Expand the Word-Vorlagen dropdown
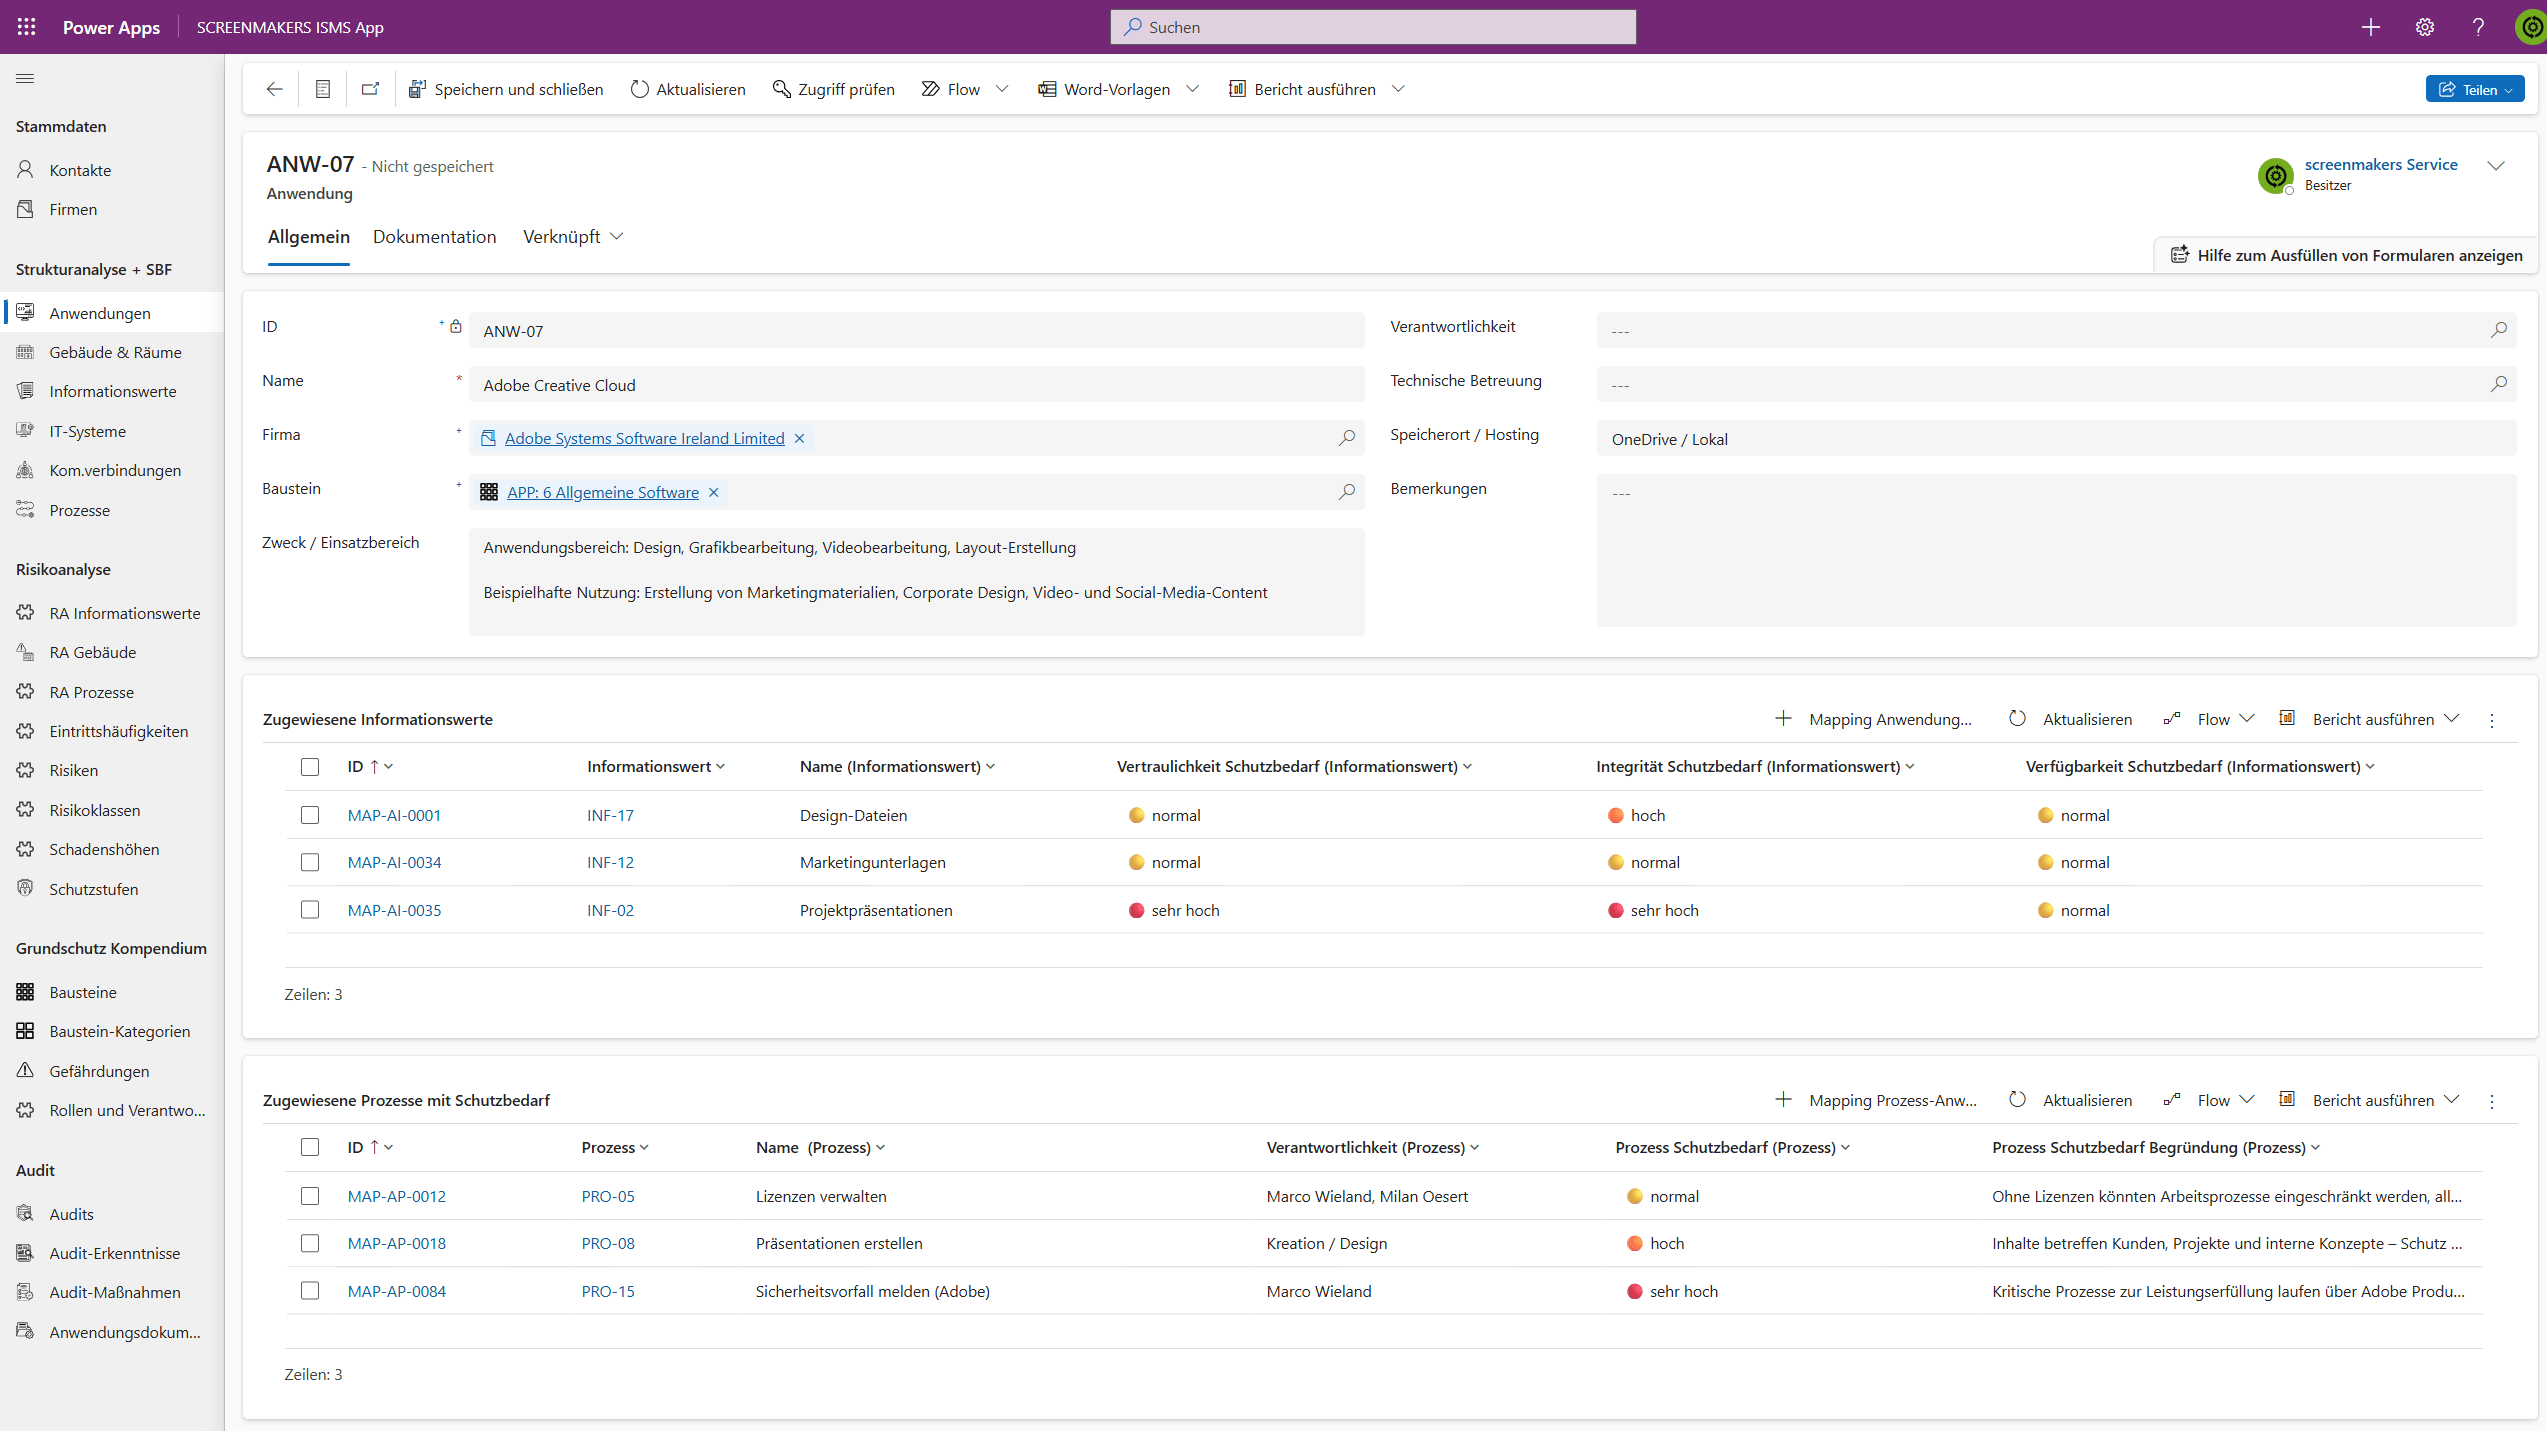Viewport: 2547px width, 1431px height. (x=1193, y=89)
